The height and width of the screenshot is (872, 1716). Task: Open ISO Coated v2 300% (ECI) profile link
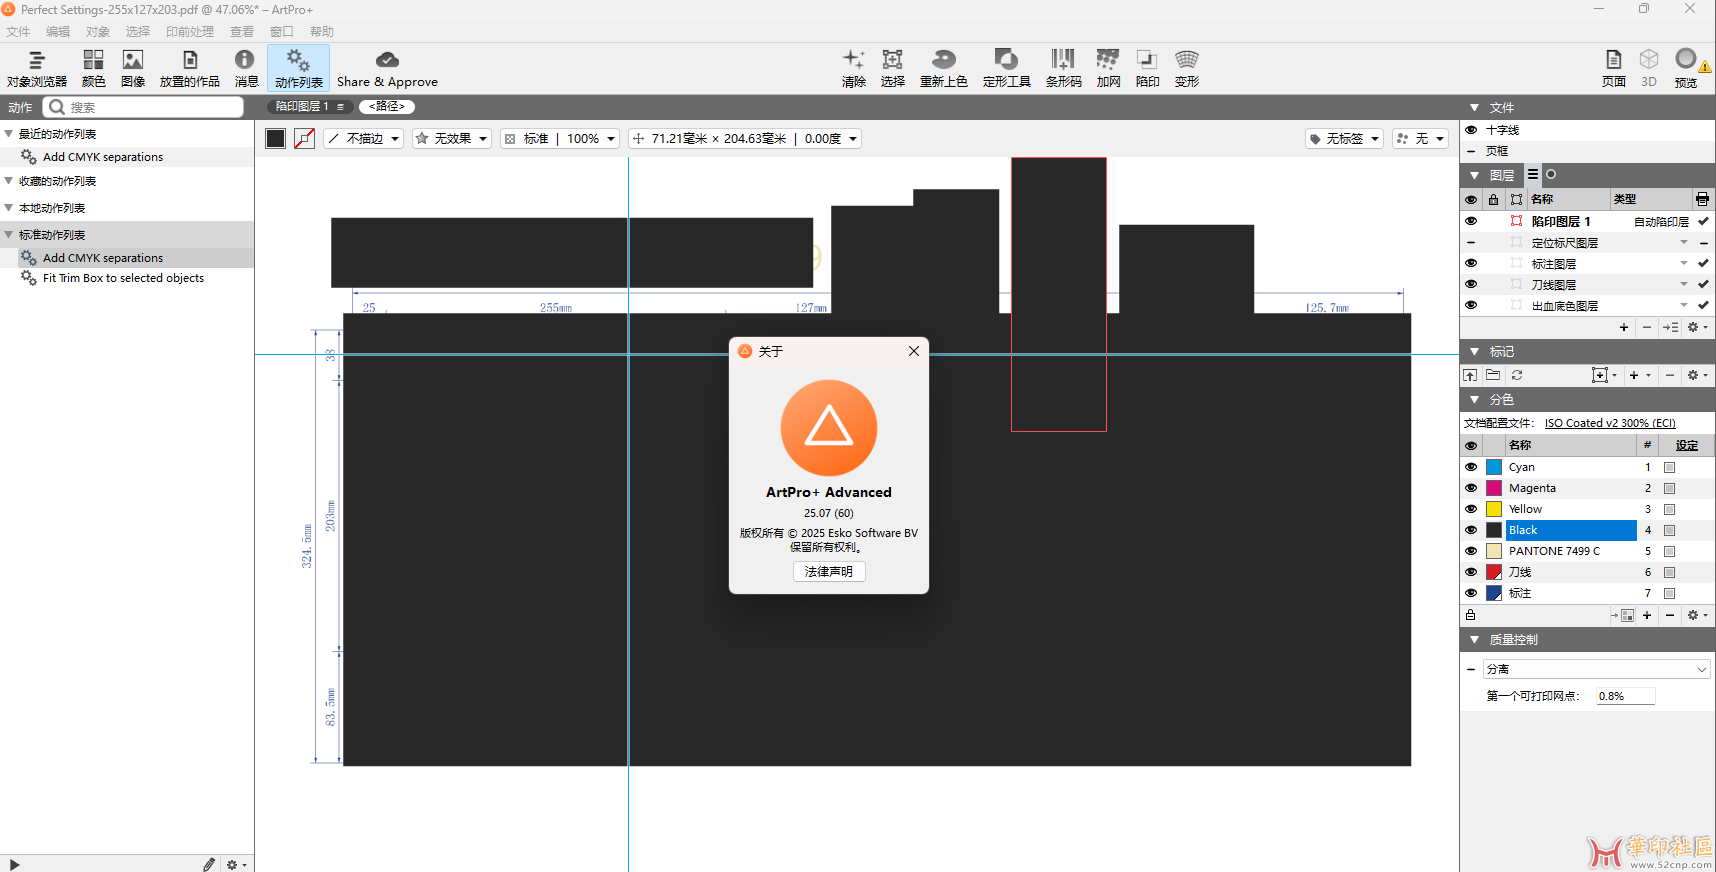click(1610, 423)
